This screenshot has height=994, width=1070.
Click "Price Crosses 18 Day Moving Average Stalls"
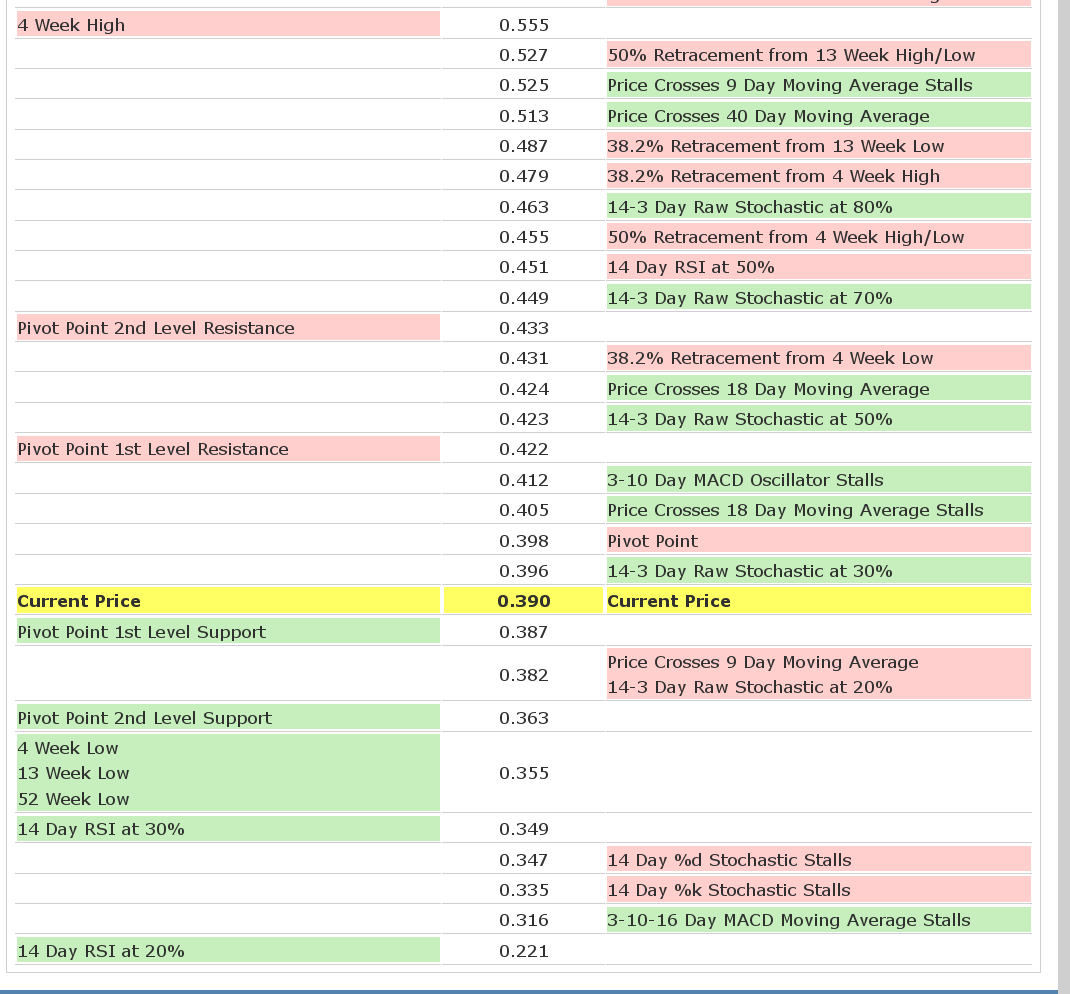coord(795,510)
